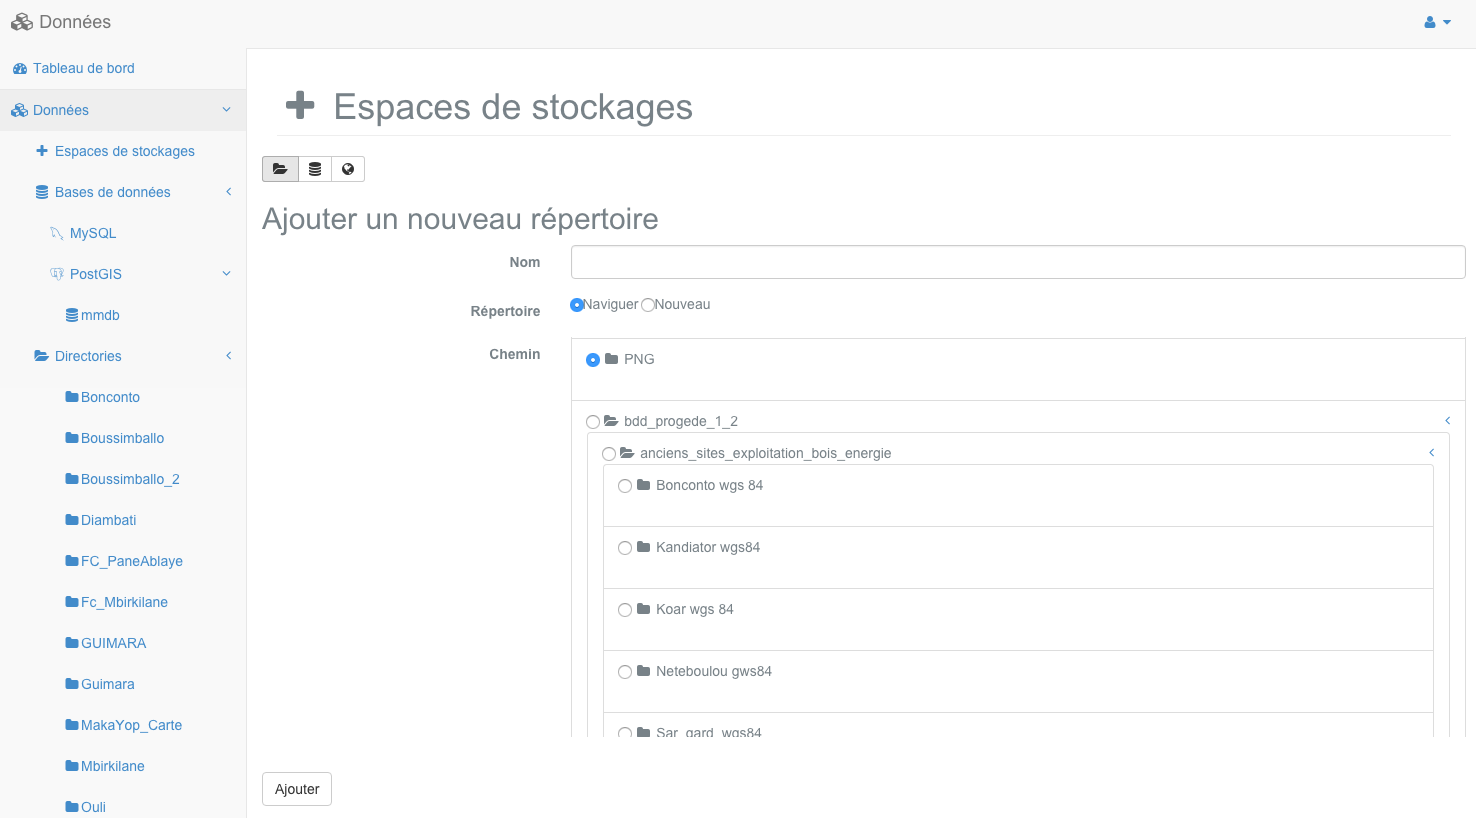Click the Nom text input field
This screenshot has height=818, width=1476.
1018,262
